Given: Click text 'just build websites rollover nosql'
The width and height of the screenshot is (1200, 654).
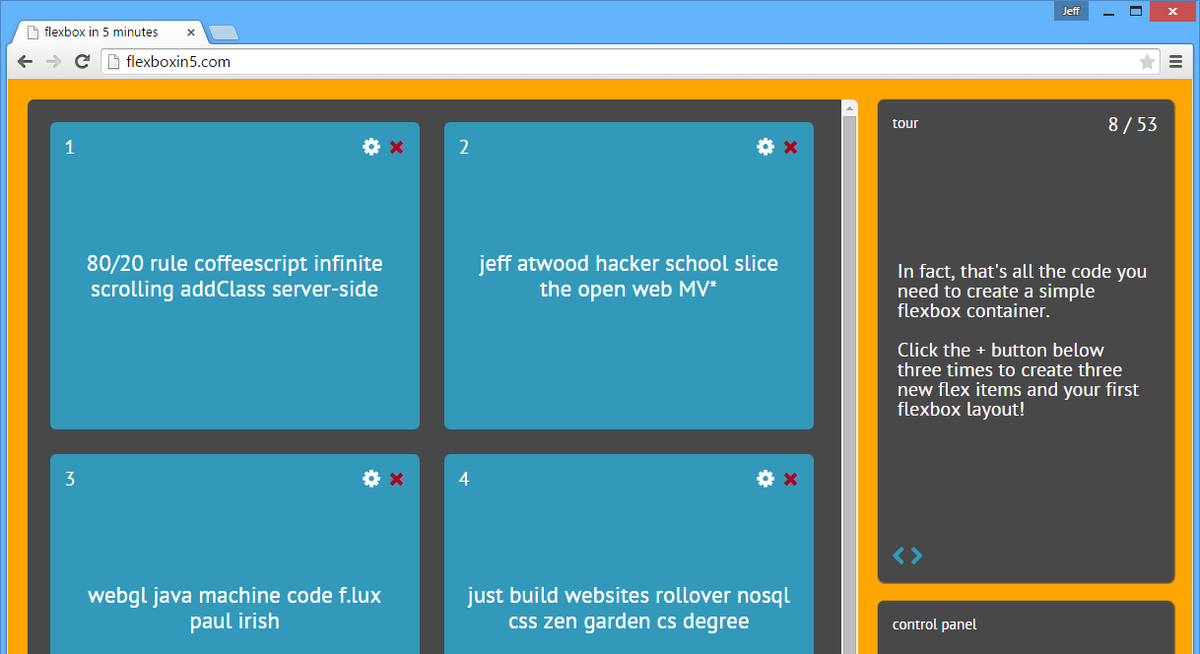Looking at the screenshot, I should click(628, 596).
